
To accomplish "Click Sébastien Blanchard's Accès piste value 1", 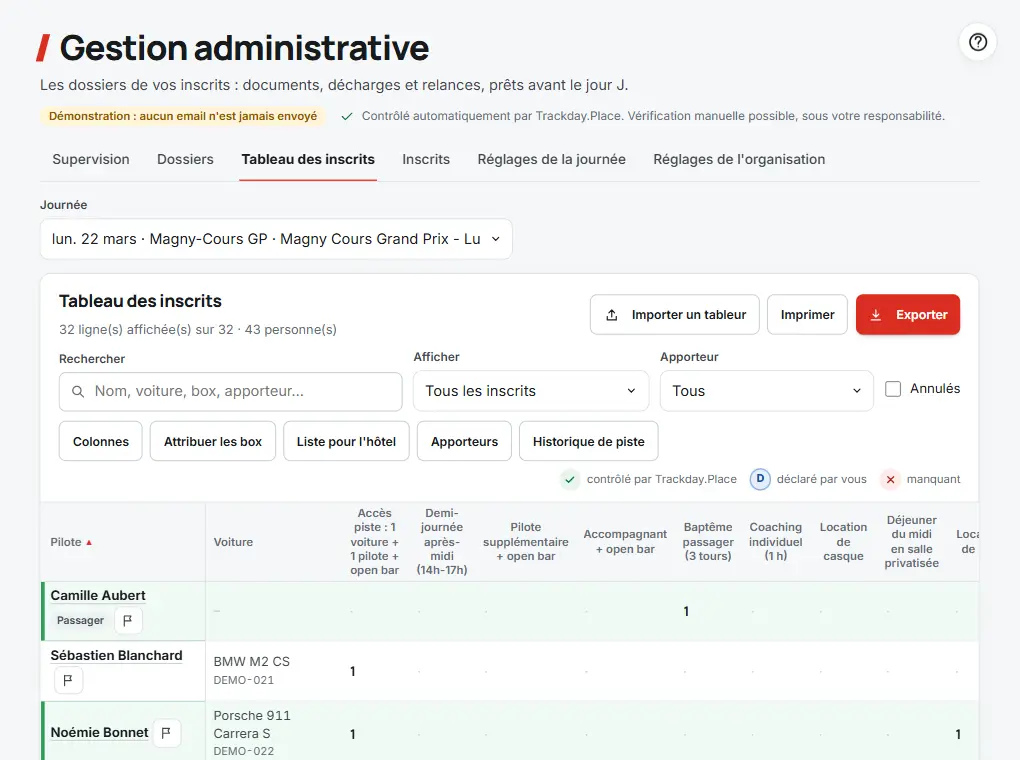I will tap(353, 672).
